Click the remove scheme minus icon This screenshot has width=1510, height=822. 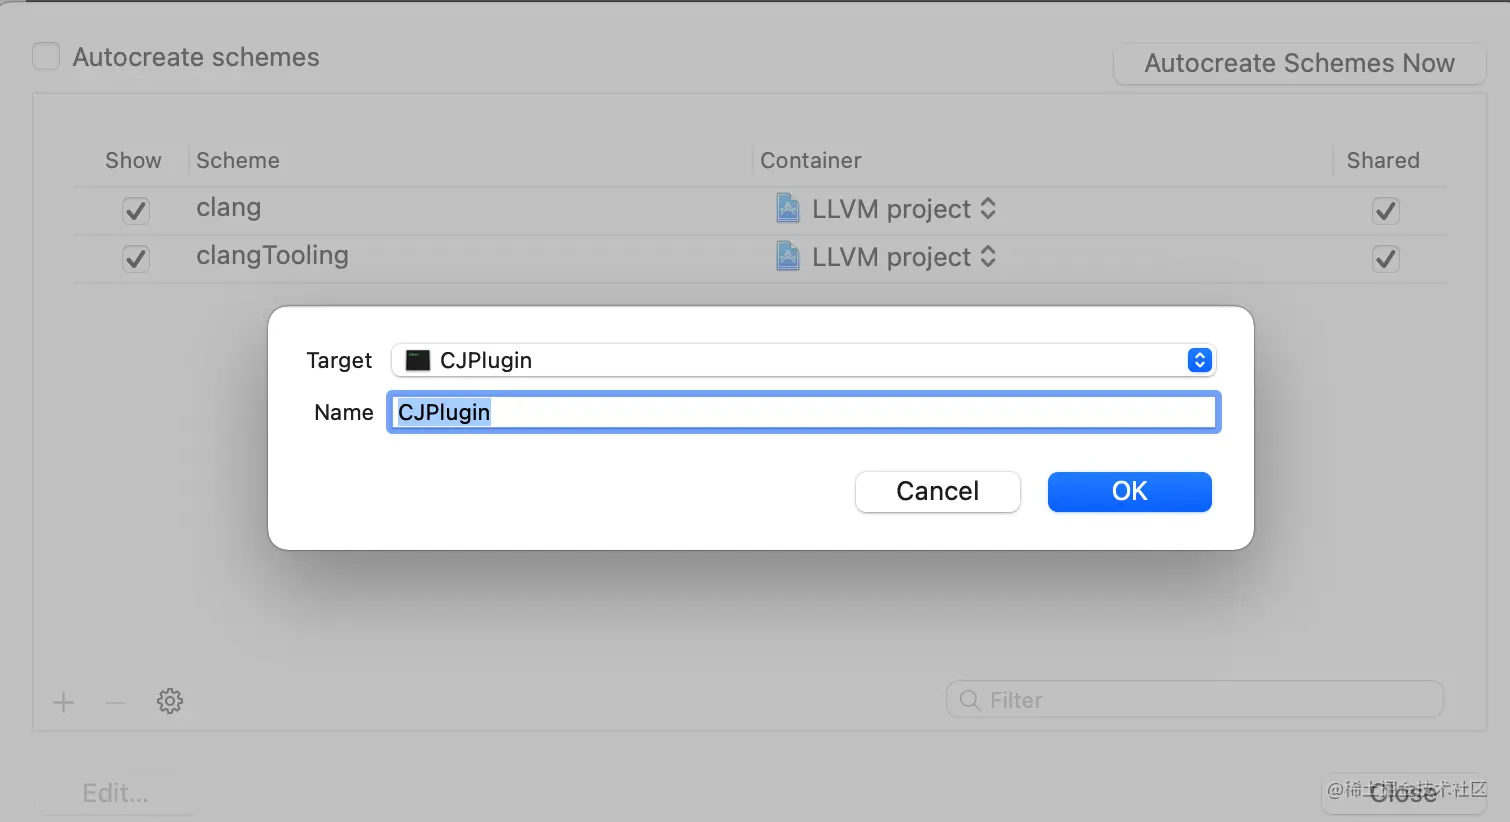[116, 702]
